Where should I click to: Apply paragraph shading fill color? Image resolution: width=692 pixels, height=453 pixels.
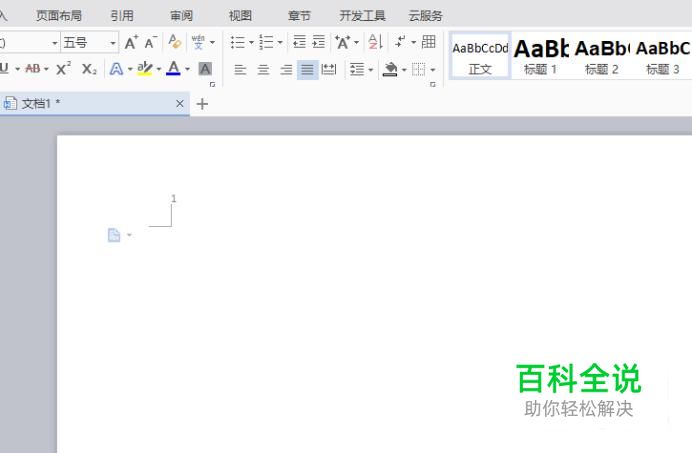pyautogui.click(x=390, y=69)
